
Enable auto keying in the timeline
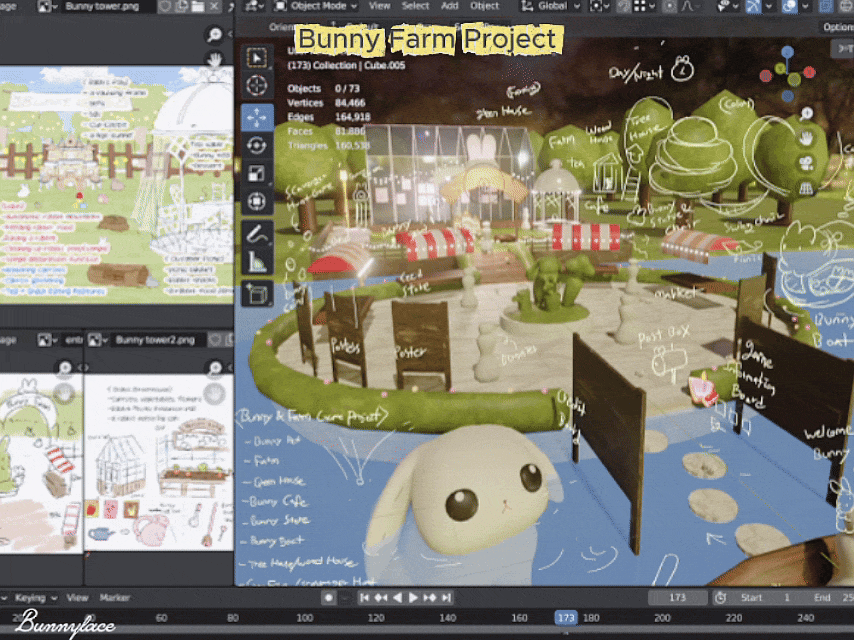point(330,596)
